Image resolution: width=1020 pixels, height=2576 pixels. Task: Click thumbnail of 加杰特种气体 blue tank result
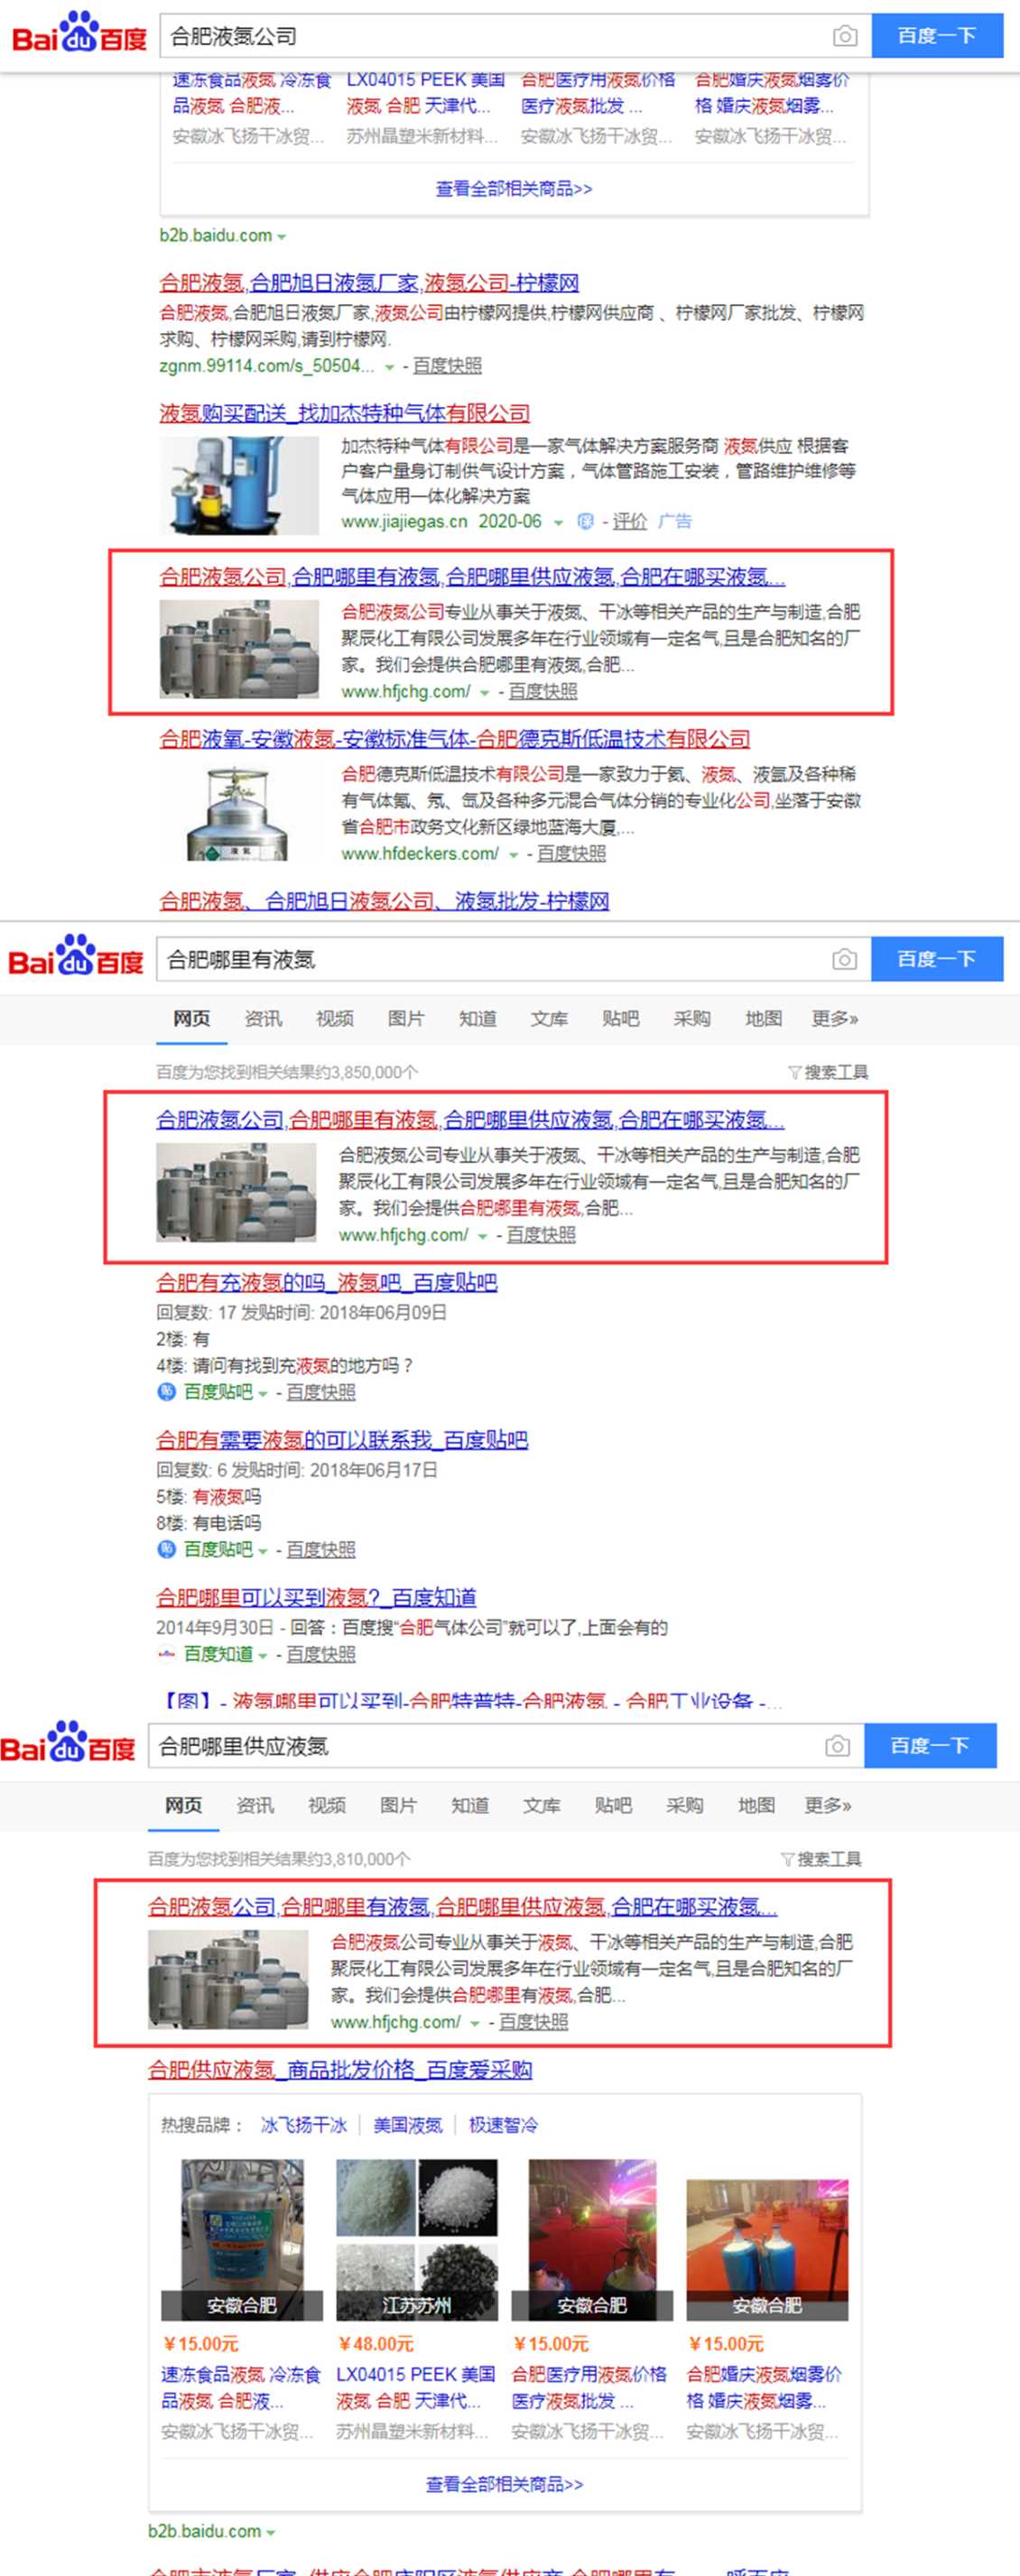click(239, 485)
